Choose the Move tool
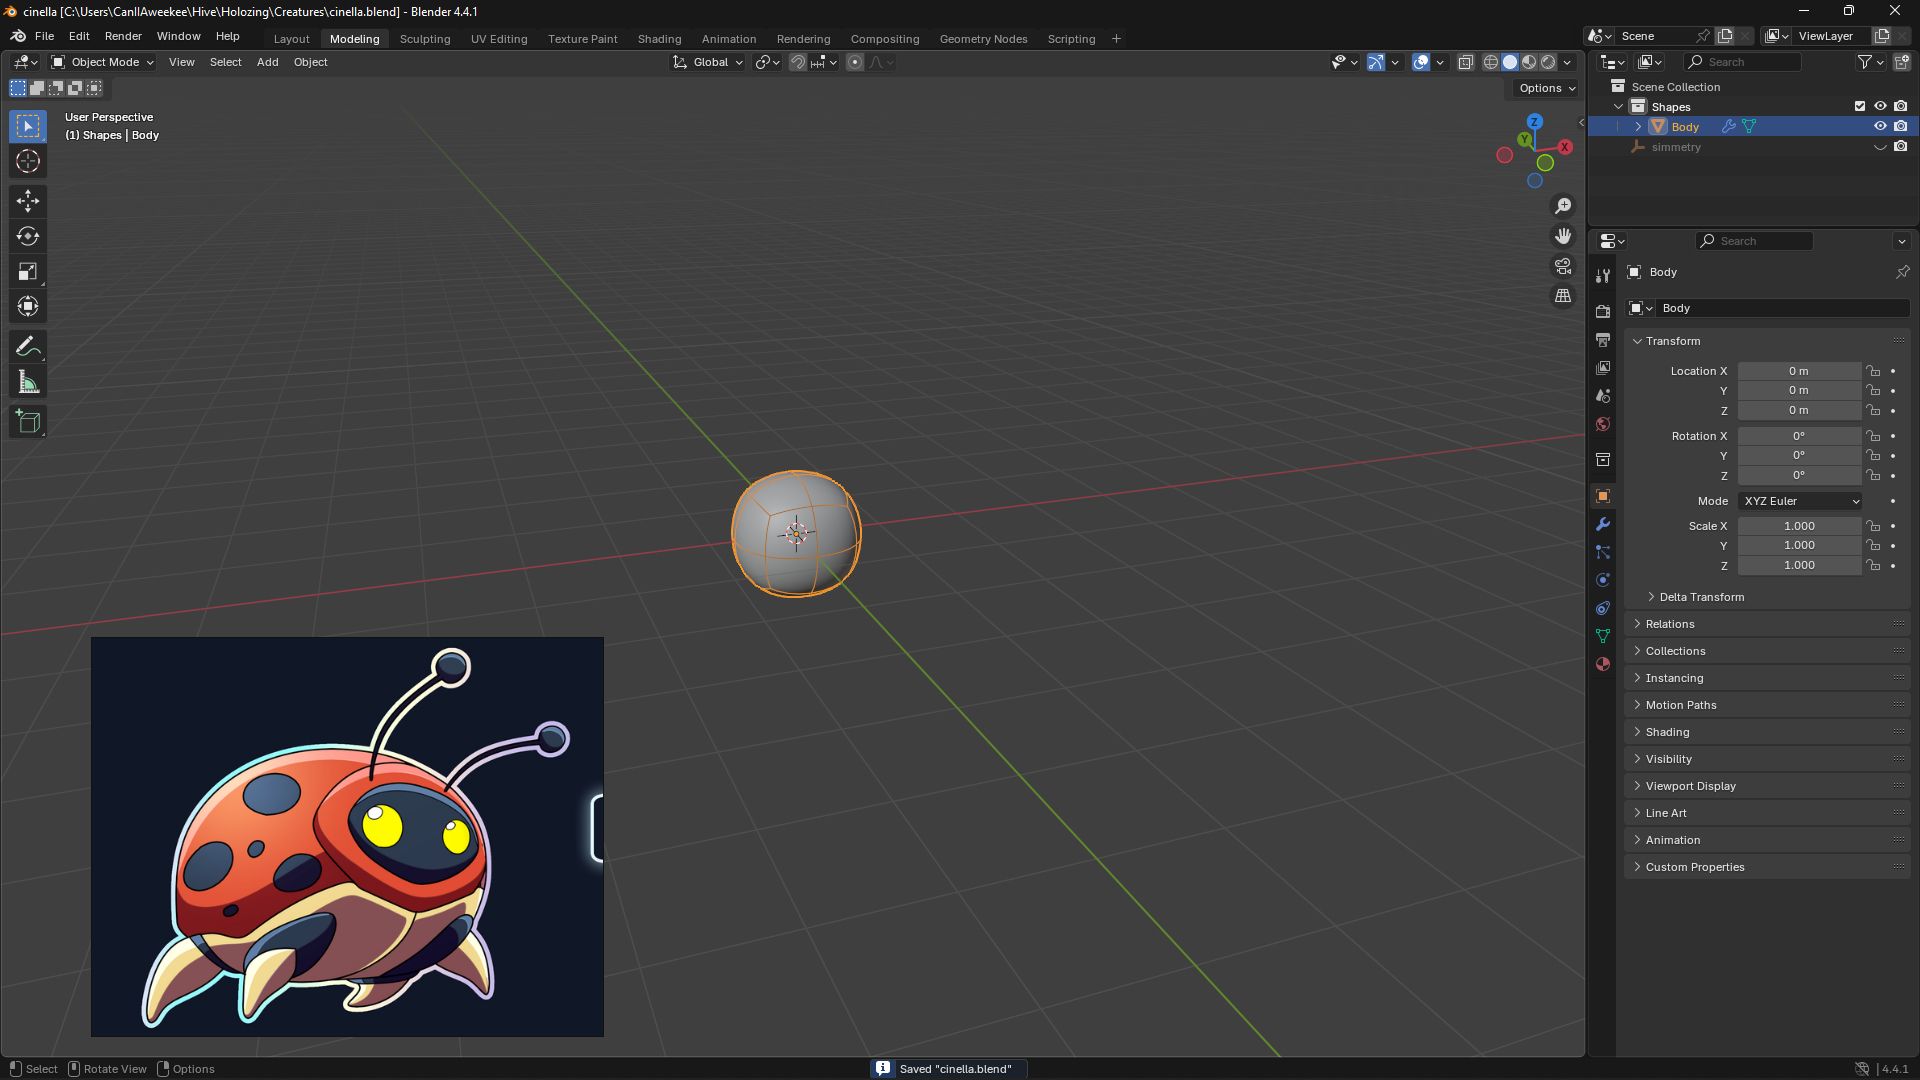 pyautogui.click(x=28, y=201)
